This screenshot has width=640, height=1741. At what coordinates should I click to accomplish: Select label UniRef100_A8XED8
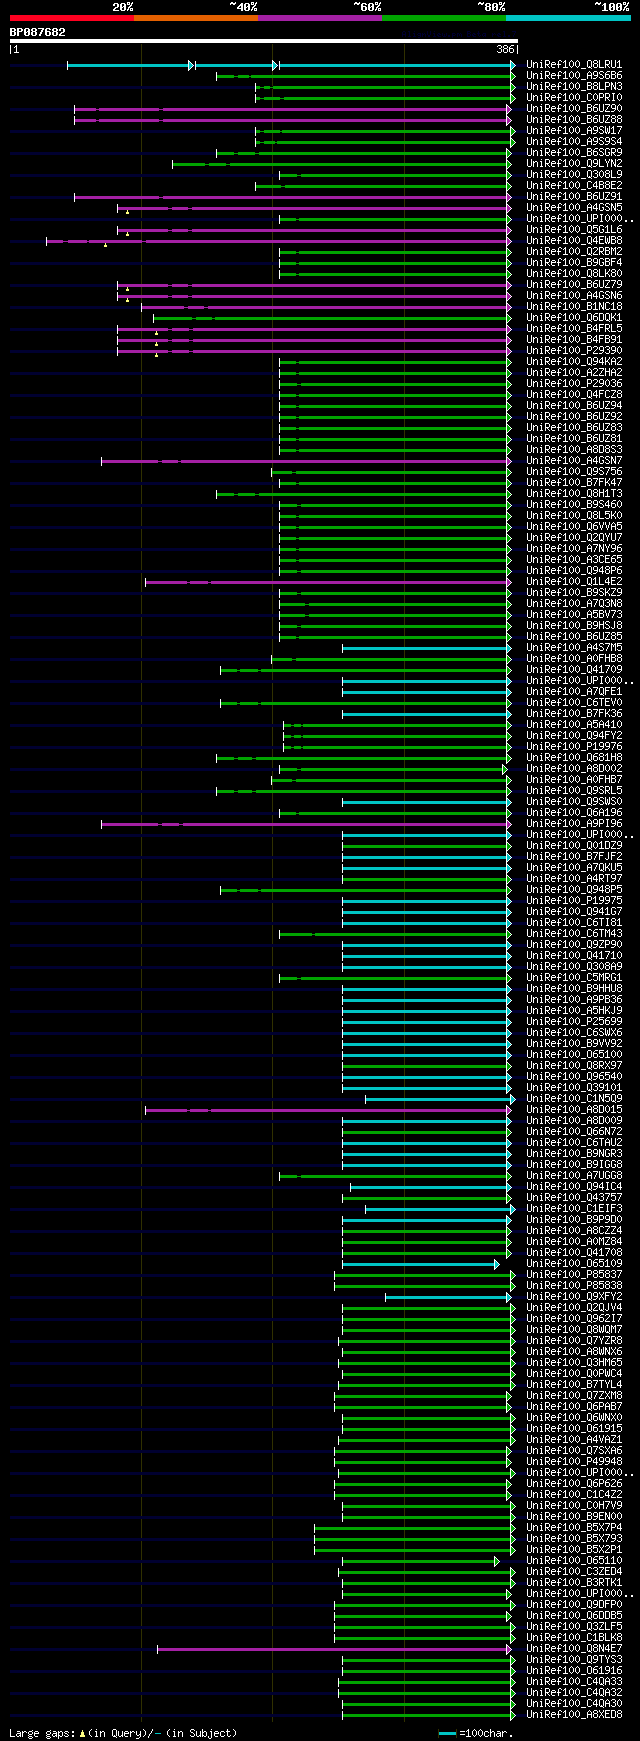click(574, 1715)
